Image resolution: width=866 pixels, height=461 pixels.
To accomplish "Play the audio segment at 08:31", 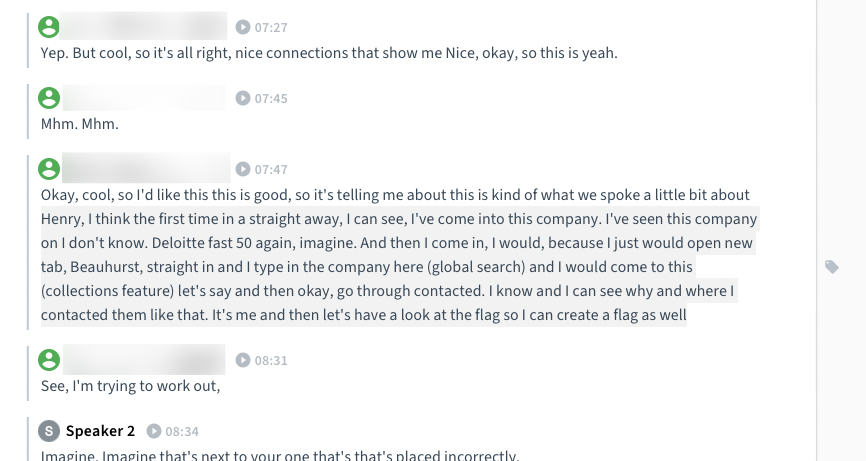I will [242, 360].
